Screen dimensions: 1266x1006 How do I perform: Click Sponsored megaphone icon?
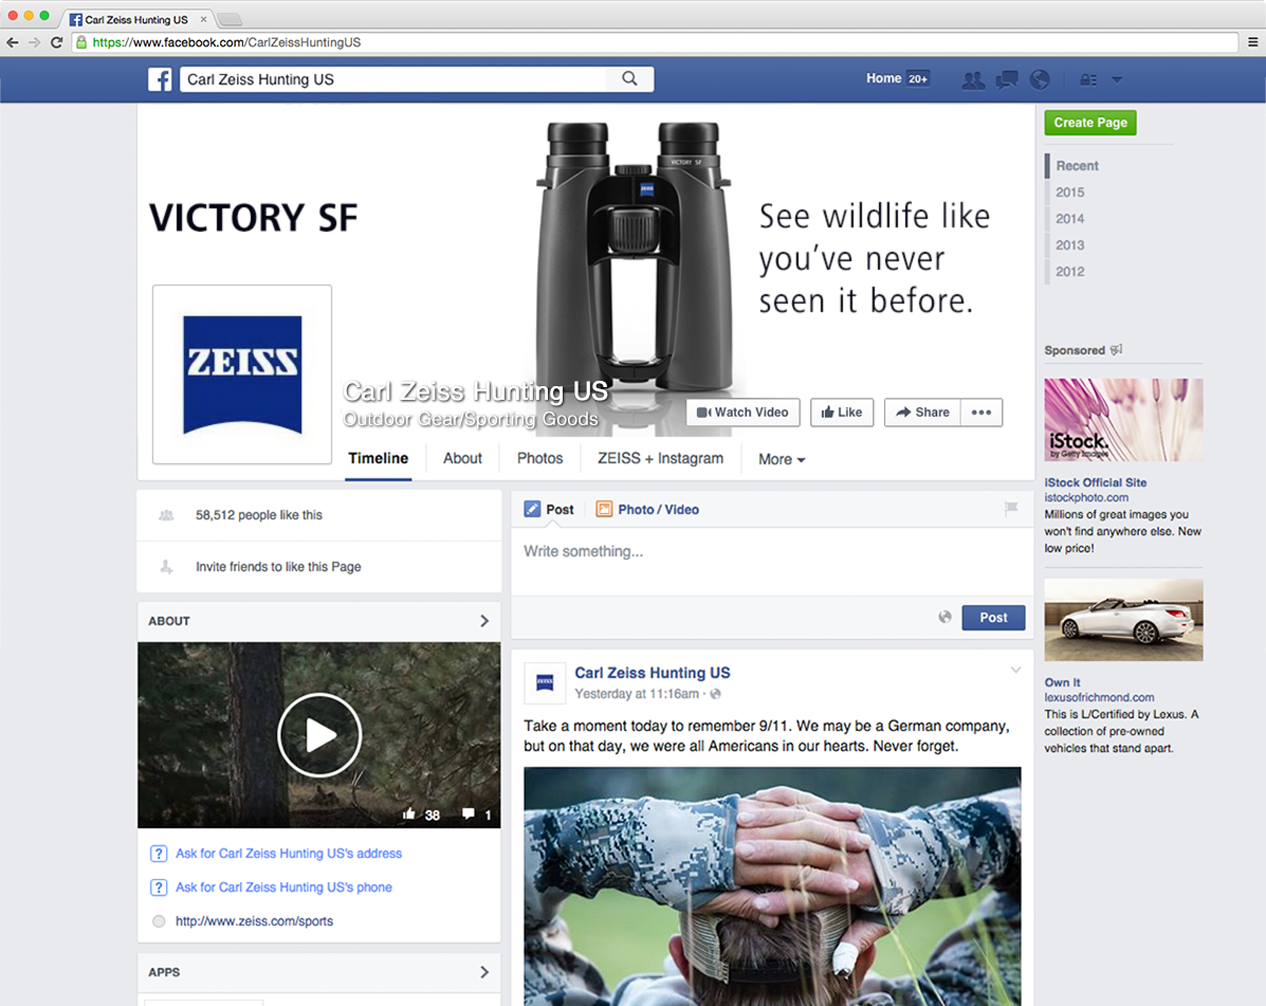[1116, 350]
